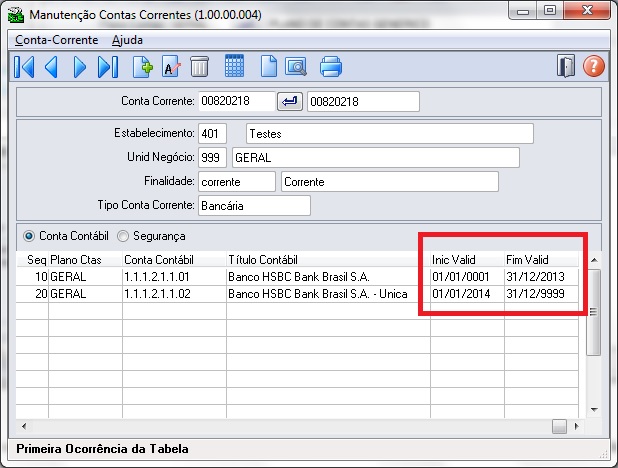Jump to last record in toolbar

[108, 67]
